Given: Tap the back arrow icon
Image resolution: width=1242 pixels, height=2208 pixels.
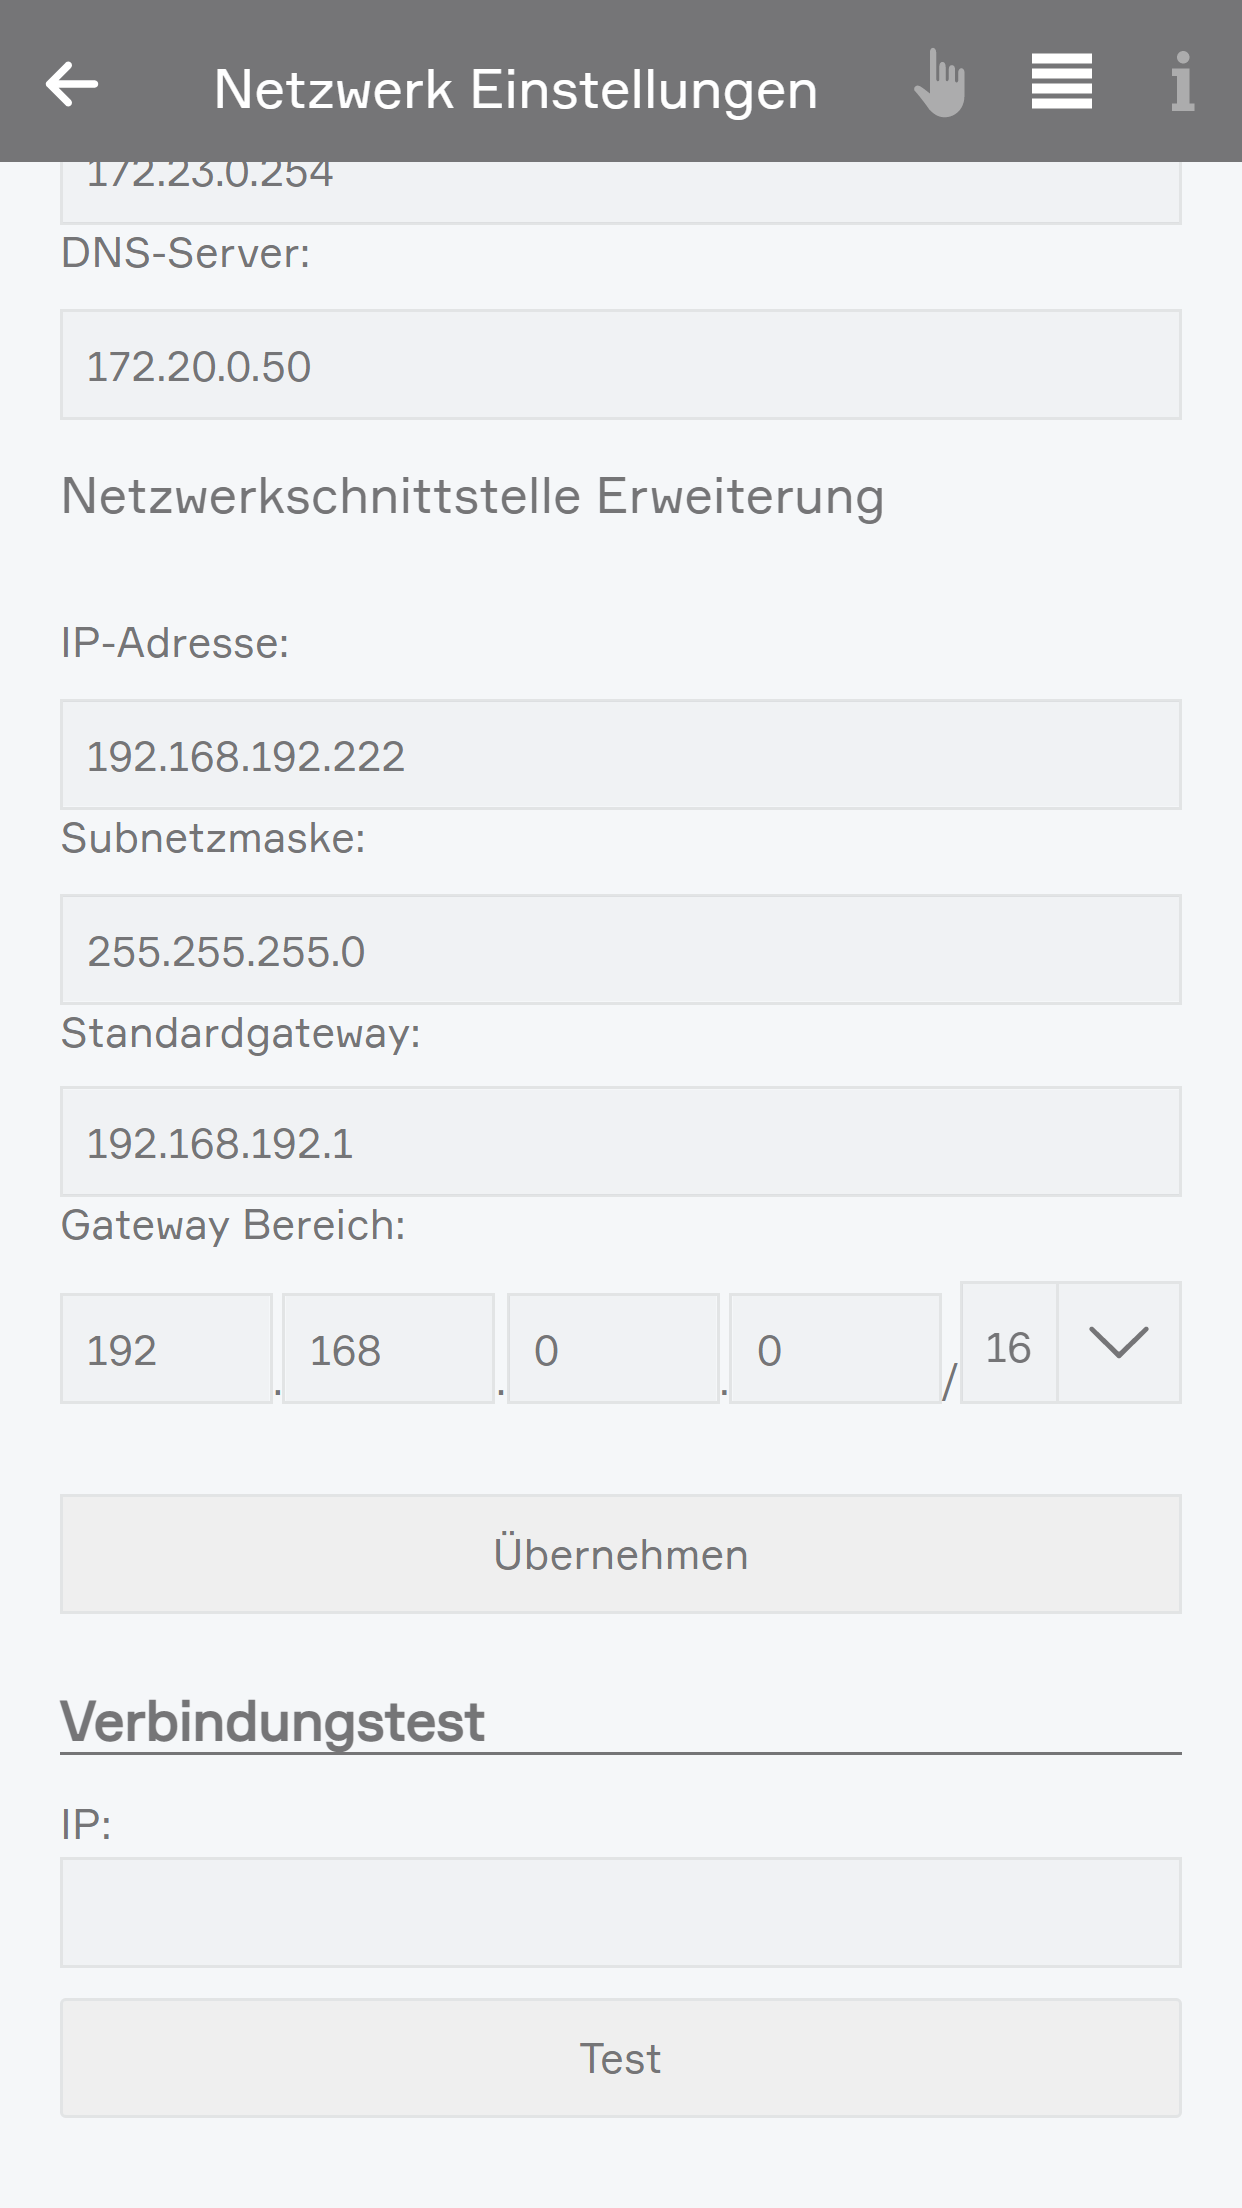Looking at the screenshot, I should point(72,84).
